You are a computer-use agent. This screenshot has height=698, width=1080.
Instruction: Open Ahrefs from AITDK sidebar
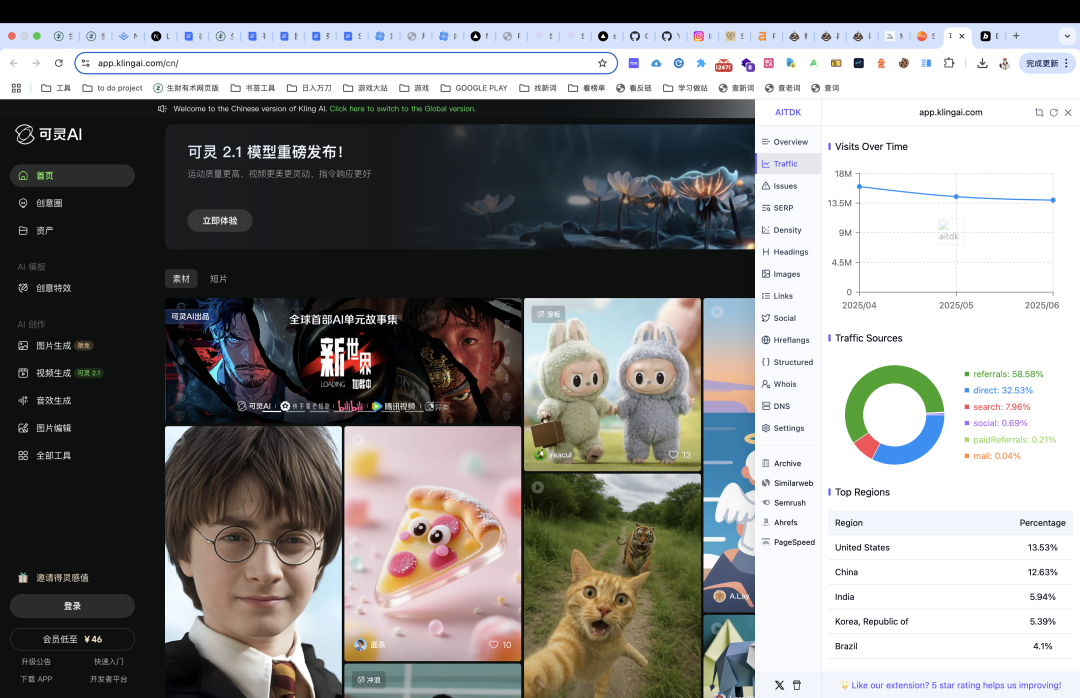point(780,522)
